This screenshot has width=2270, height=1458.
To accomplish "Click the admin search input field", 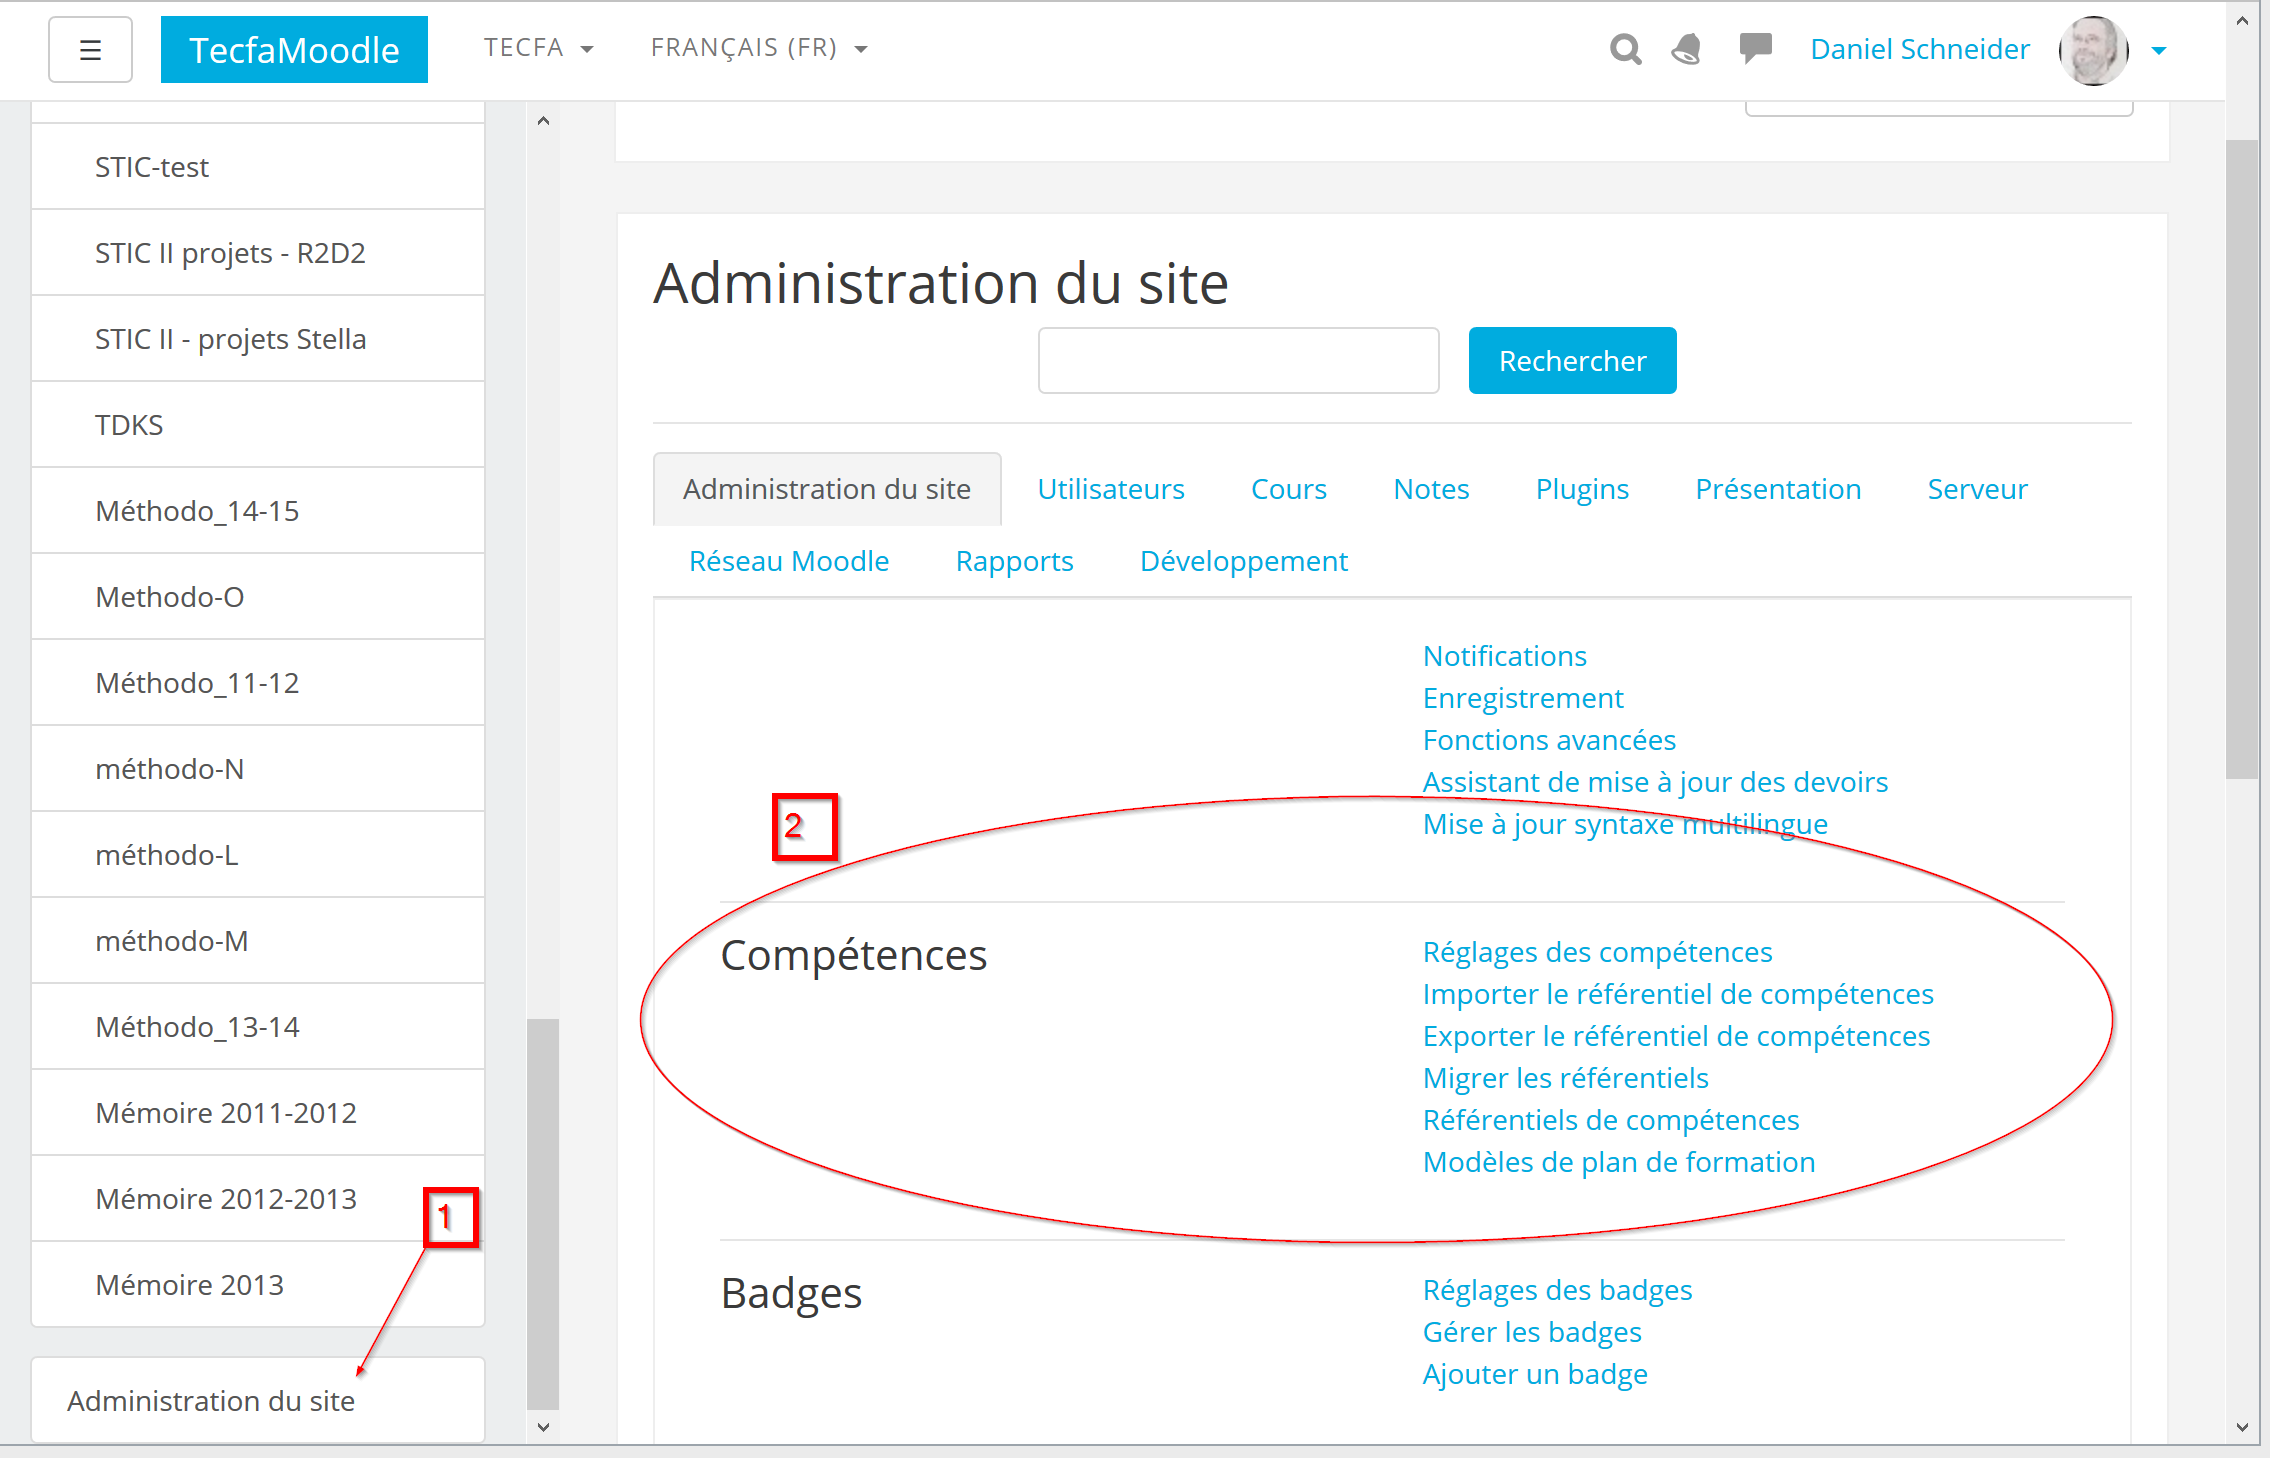I will coord(1239,360).
